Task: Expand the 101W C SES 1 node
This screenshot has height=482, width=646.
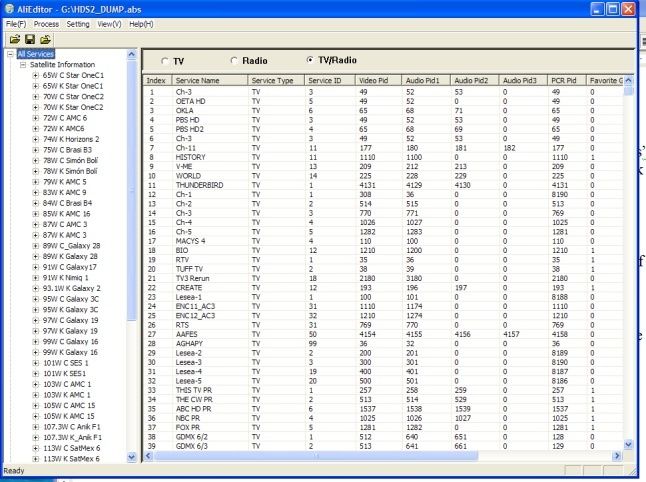Action: click(x=35, y=363)
